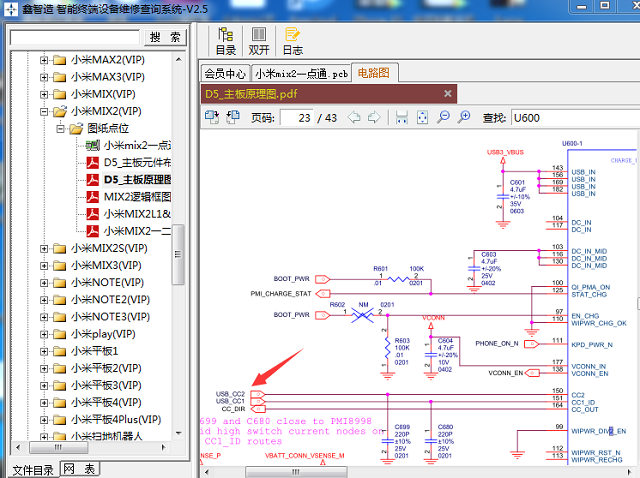Select the 小米平板4(VIP) tree item

click(x=106, y=402)
